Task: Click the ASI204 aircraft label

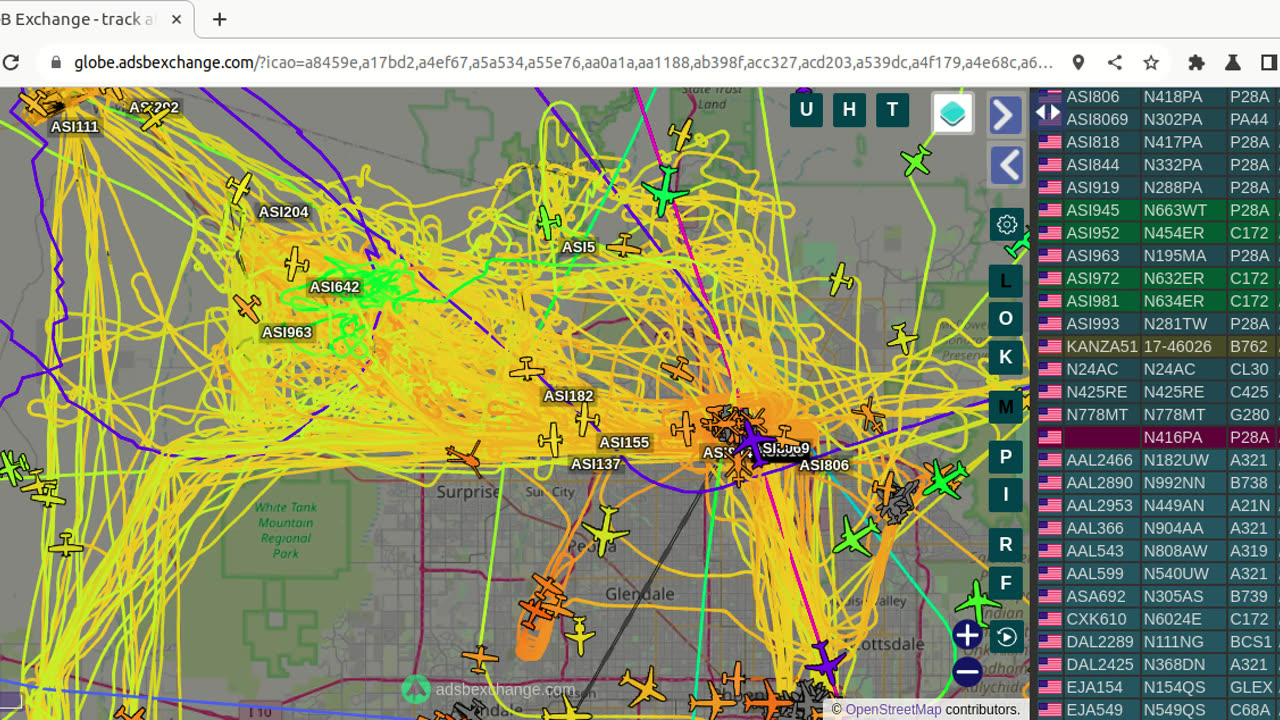Action: 283,212
